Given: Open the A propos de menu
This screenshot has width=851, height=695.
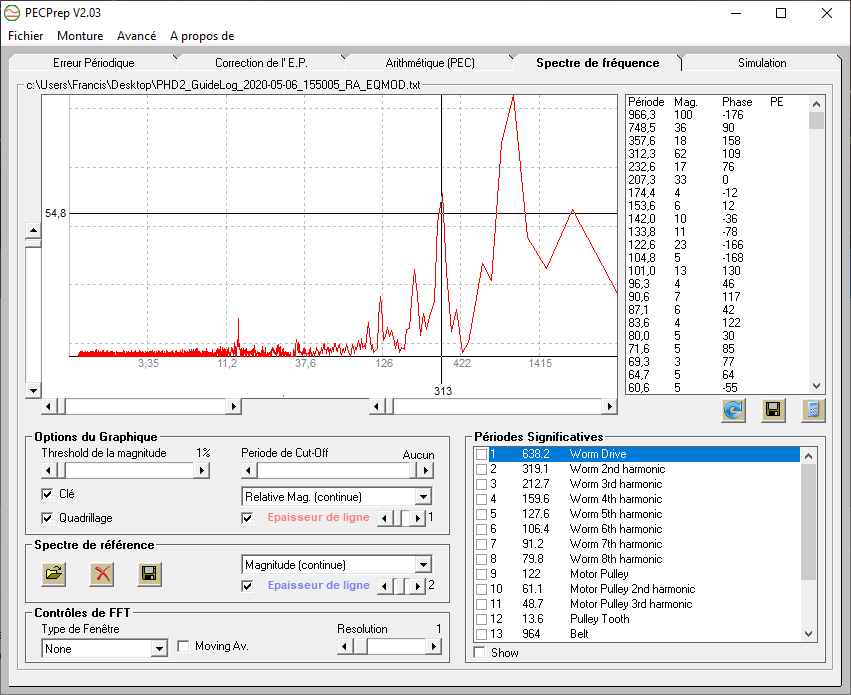Looking at the screenshot, I should coord(202,36).
